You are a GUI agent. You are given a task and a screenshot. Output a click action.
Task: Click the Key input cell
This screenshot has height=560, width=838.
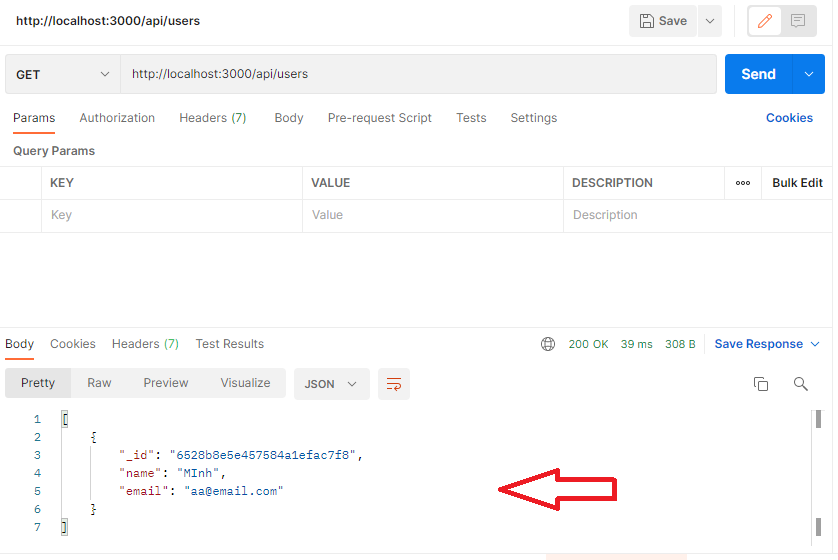pos(172,215)
